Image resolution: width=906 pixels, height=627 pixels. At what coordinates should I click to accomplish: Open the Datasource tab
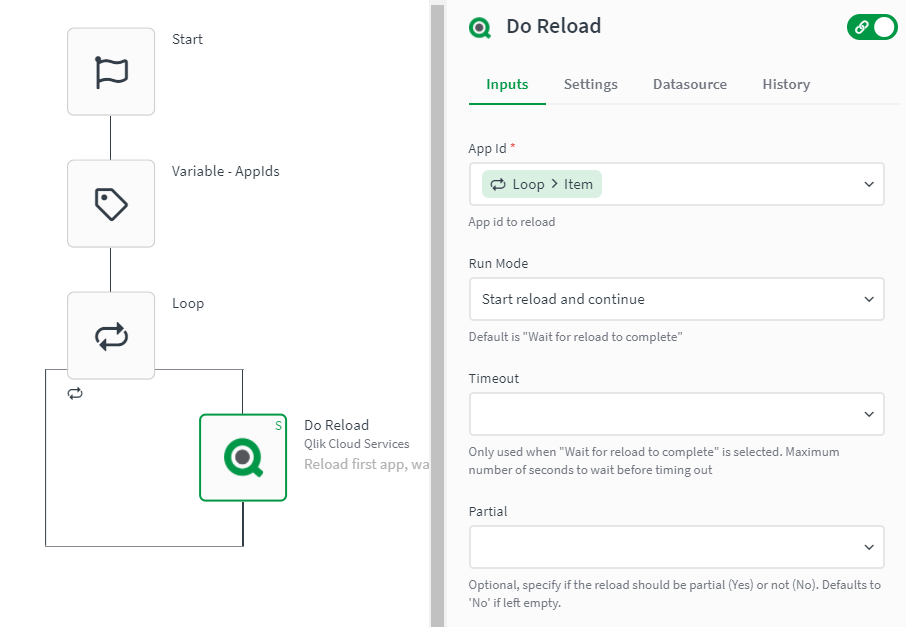pyautogui.click(x=690, y=84)
